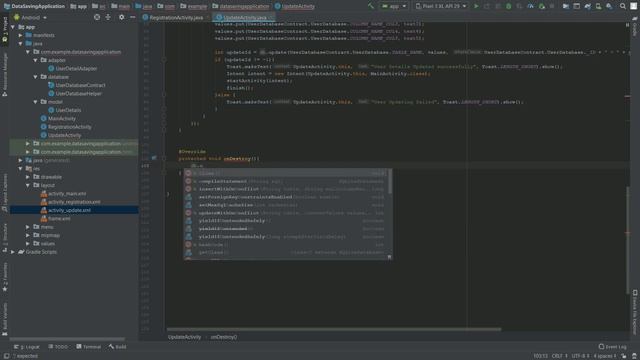
Task: Open the Favorites side tab
Action: pyautogui.click(x=5, y=278)
